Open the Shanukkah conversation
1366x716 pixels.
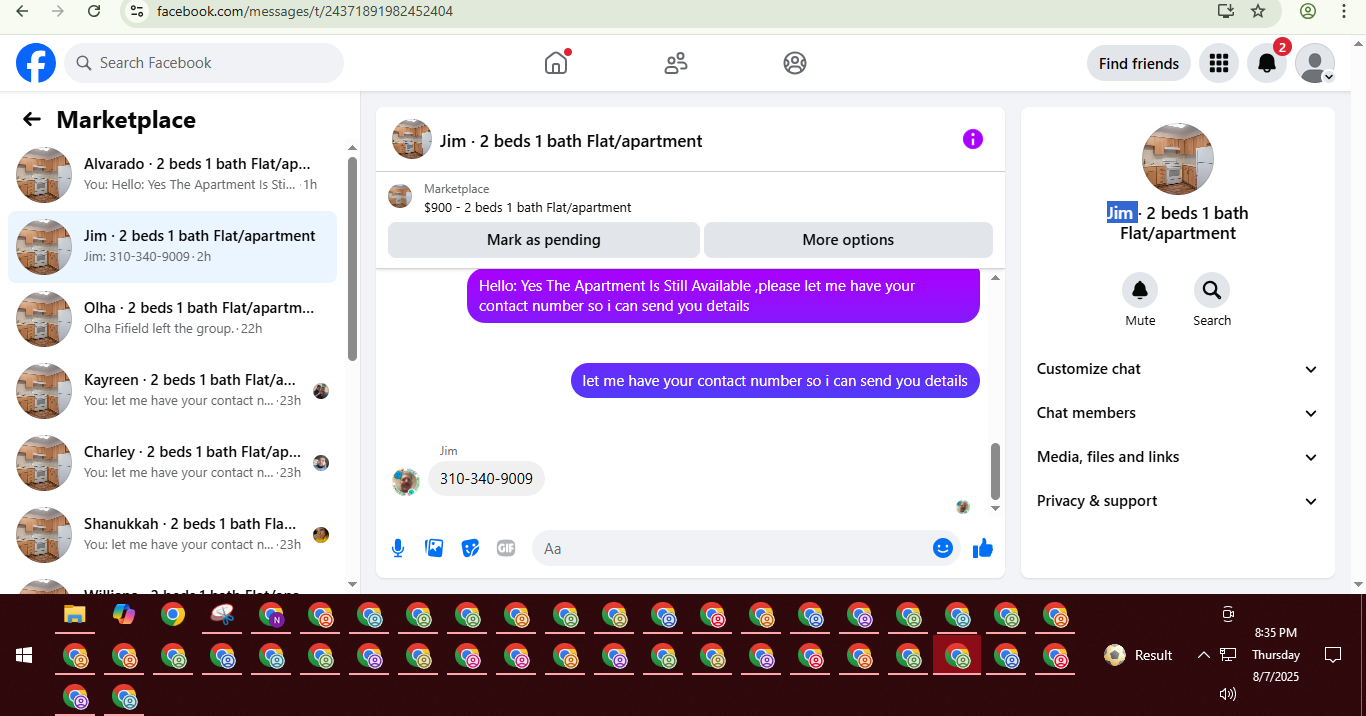coord(172,535)
